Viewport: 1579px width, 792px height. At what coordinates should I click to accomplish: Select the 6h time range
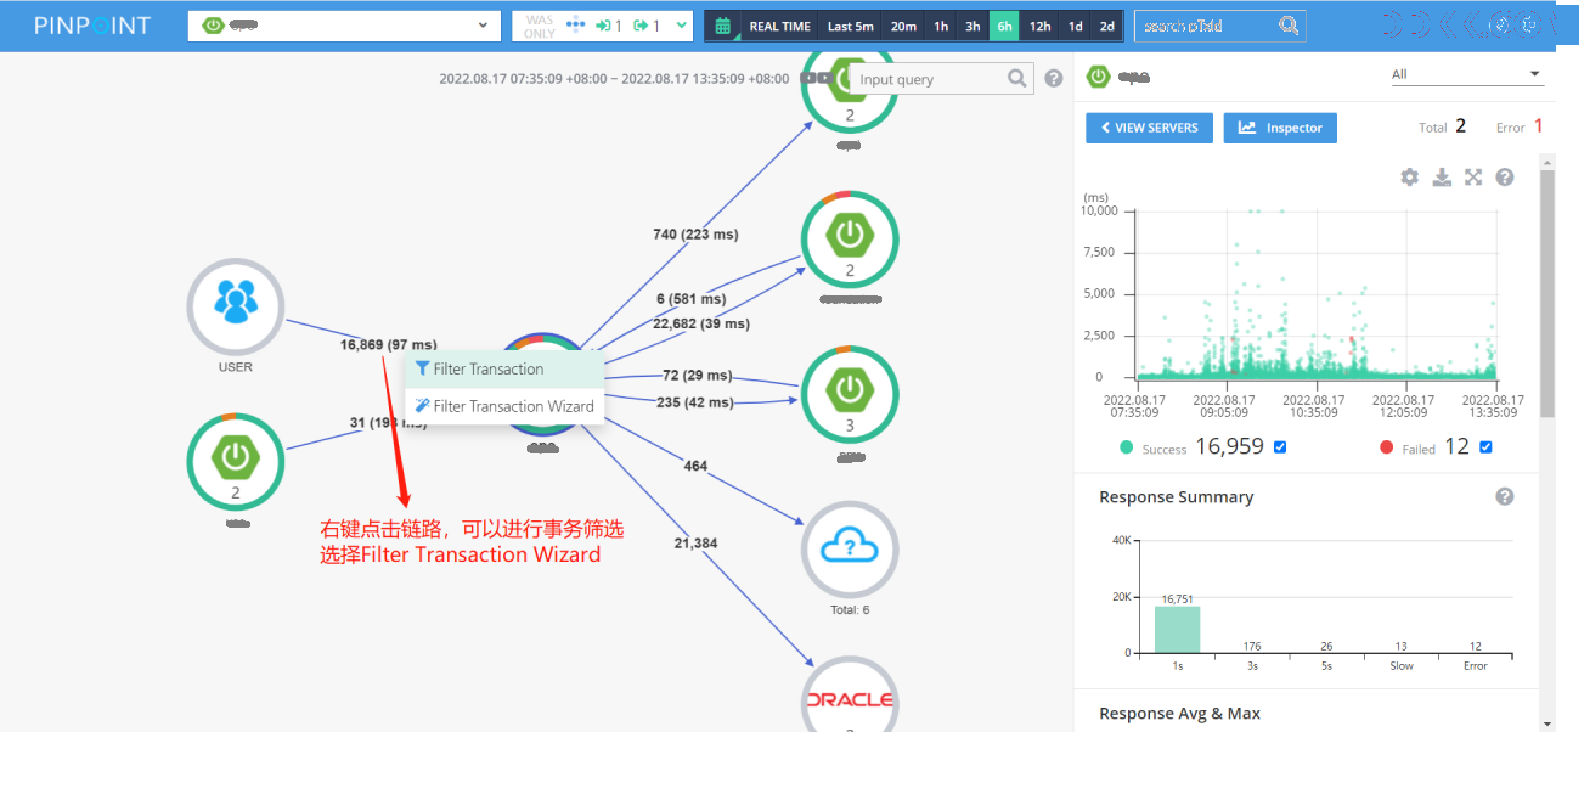(x=1004, y=26)
